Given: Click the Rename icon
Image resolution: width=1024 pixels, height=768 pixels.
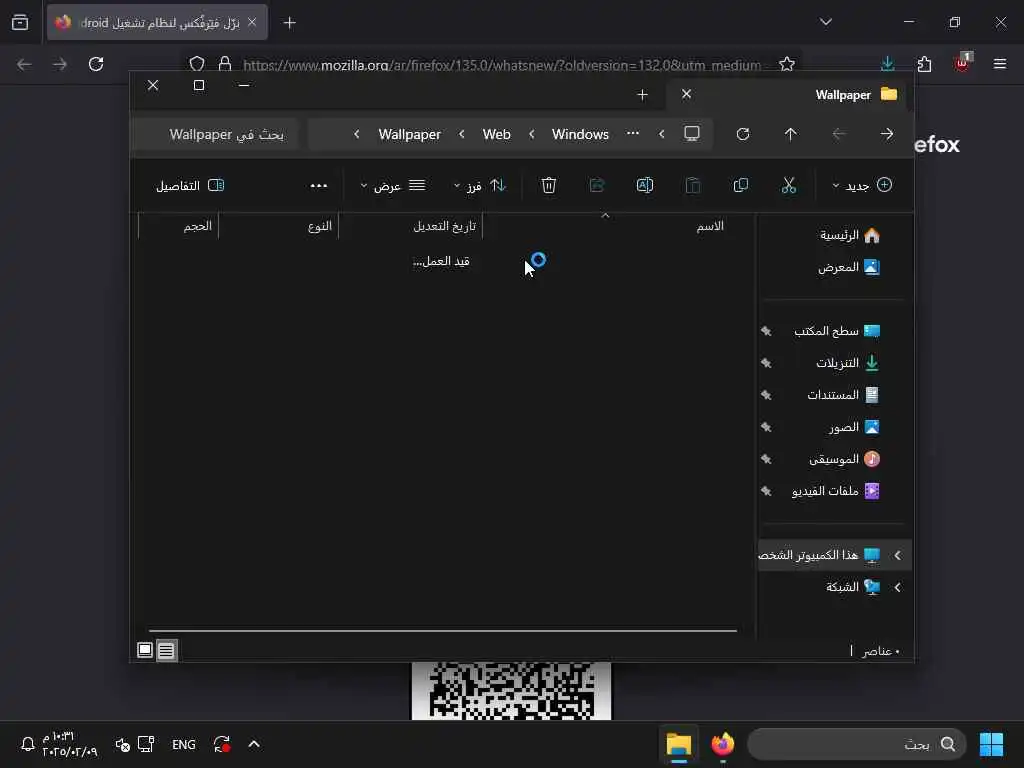Looking at the screenshot, I should click(645, 185).
